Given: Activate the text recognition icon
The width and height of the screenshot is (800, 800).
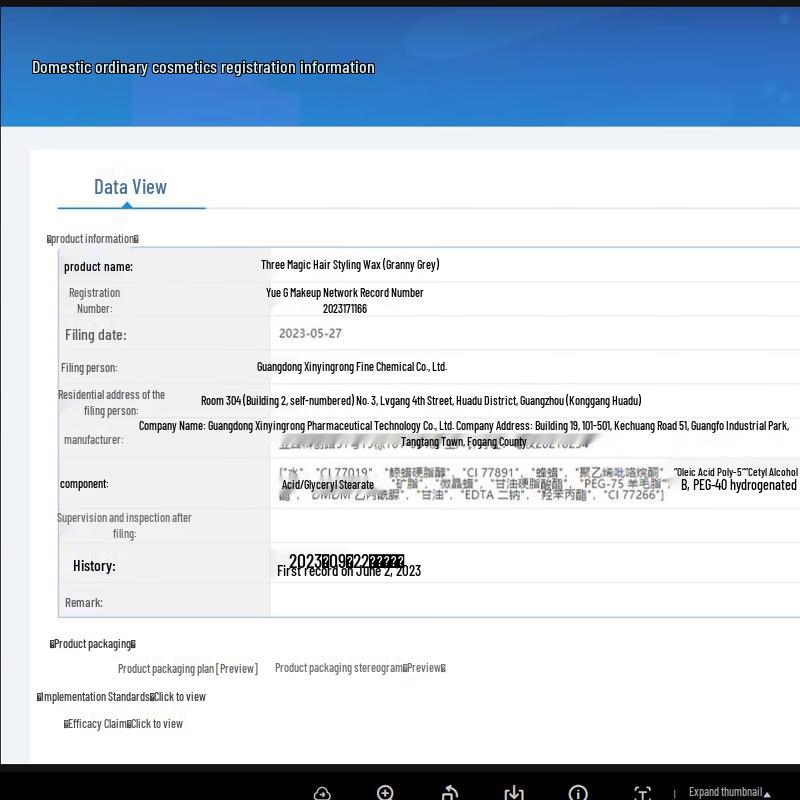Looking at the screenshot, I should tap(642, 793).
